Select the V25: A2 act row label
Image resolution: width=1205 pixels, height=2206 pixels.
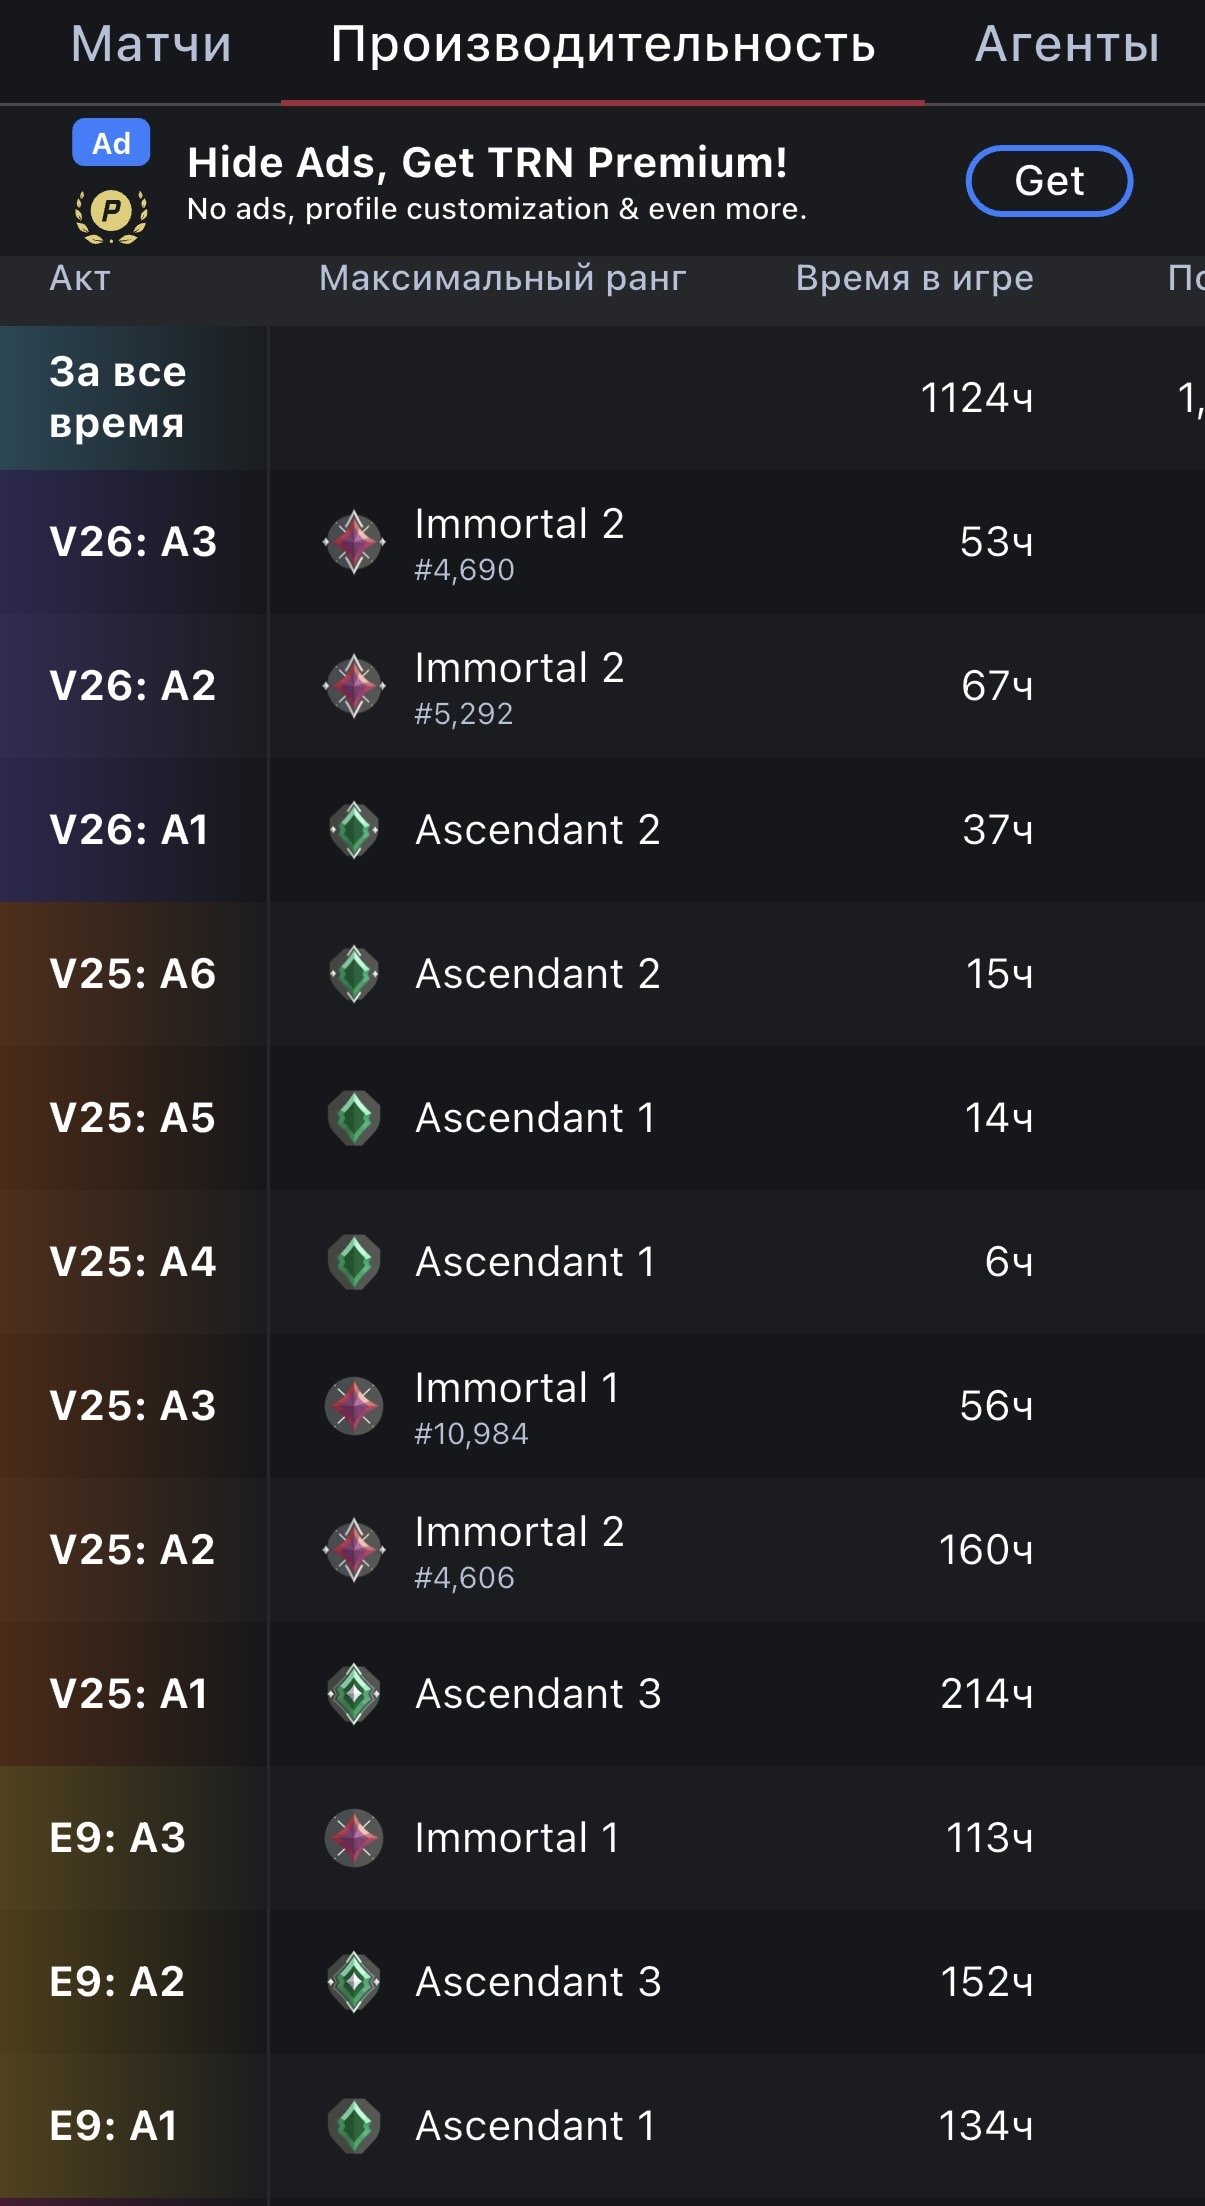click(x=133, y=1550)
